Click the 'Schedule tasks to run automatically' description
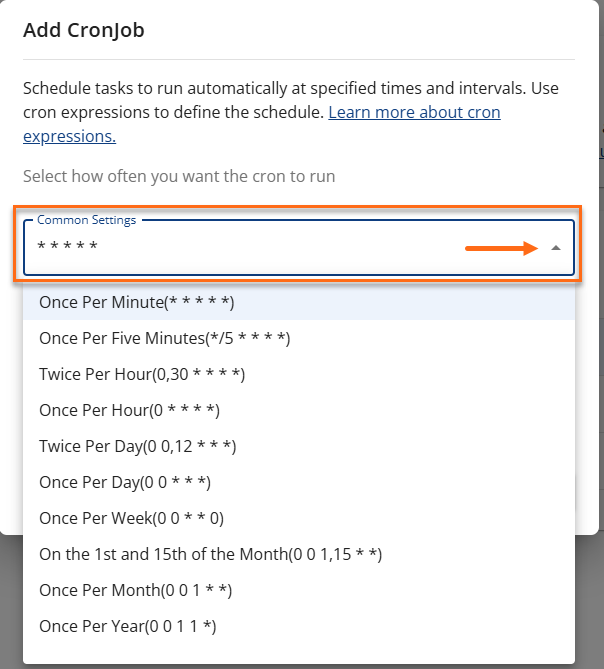This screenshot has width=604, height=669. [x=290, y=89]
